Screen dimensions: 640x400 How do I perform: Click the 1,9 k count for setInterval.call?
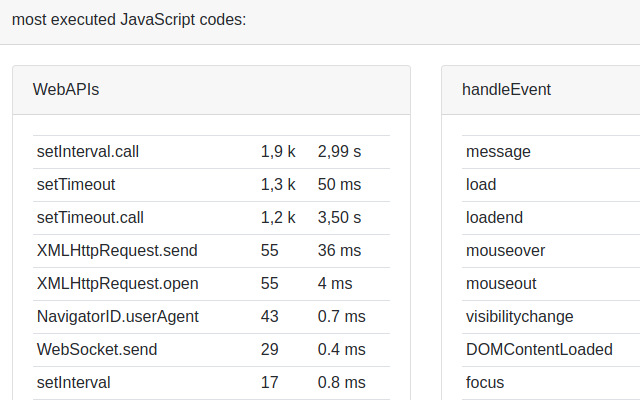[278, 152]
